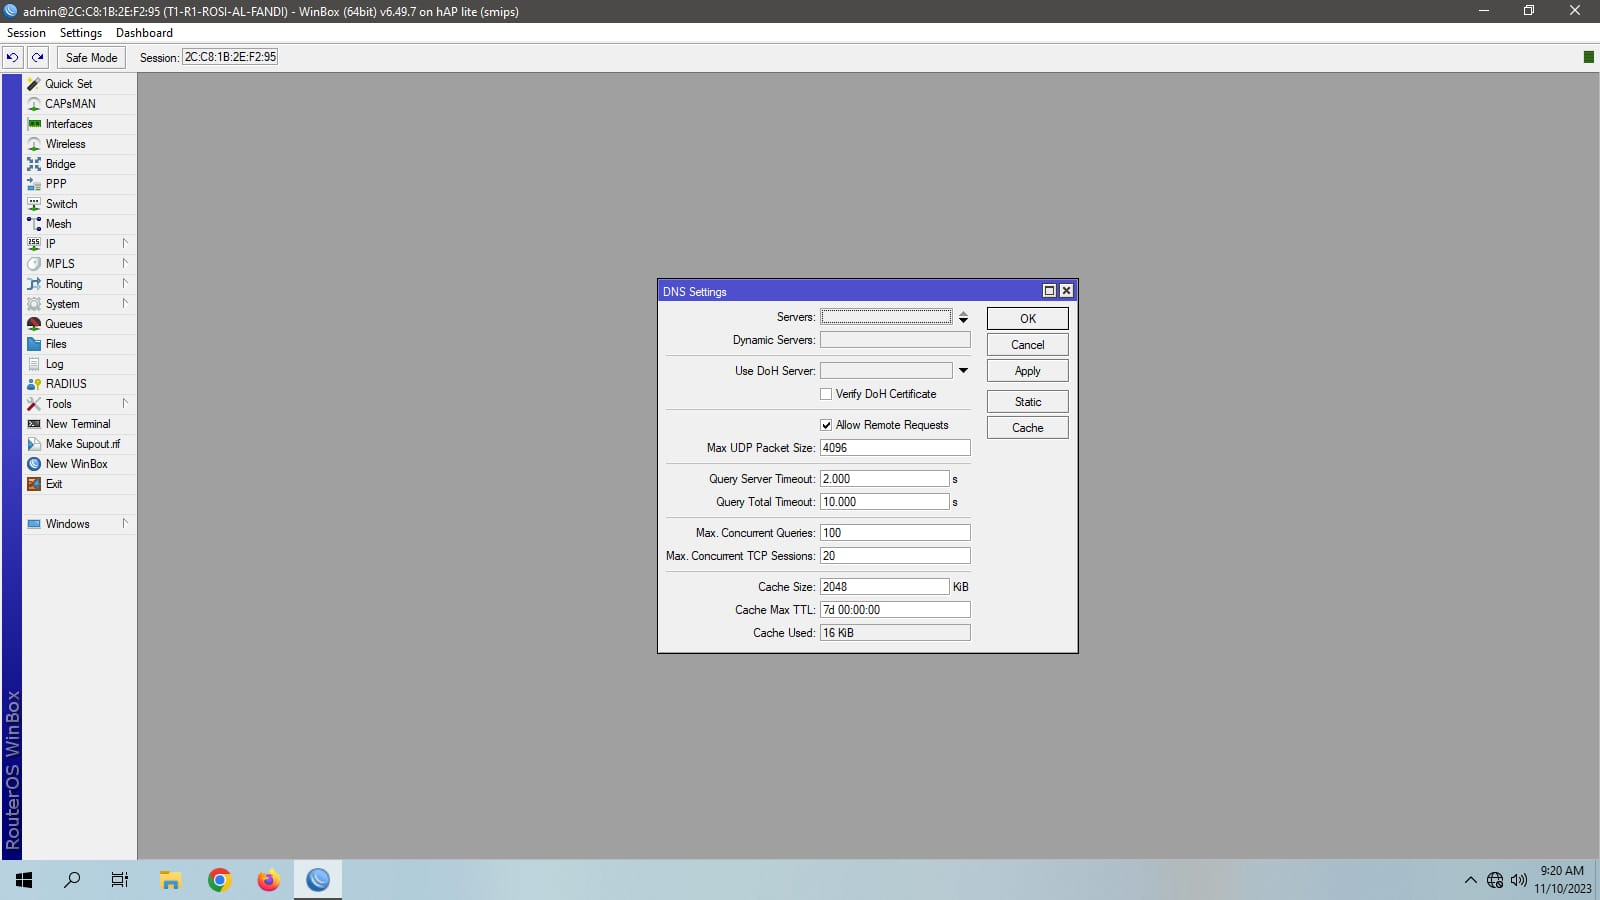Click Apply in DNS Settings
Viewport: 1600px width, 900px height.
point(1028,370)
